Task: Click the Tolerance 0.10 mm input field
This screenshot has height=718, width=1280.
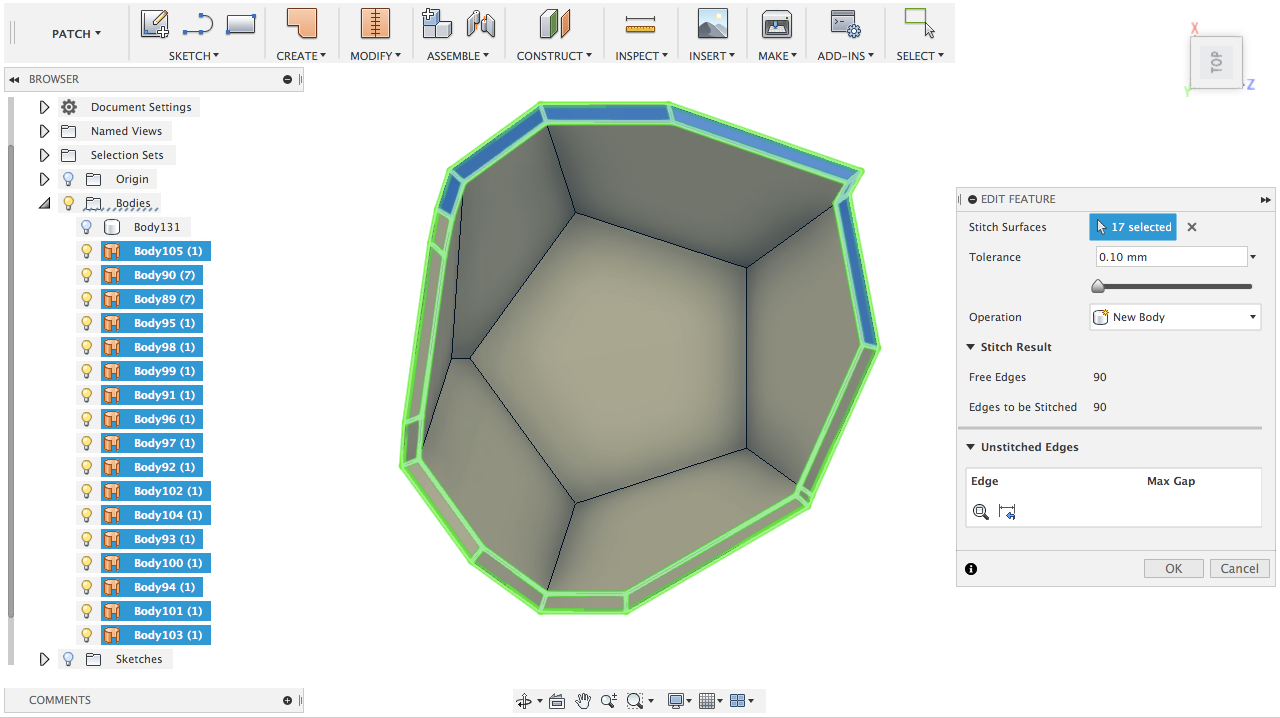Action: click(1171, 257)
